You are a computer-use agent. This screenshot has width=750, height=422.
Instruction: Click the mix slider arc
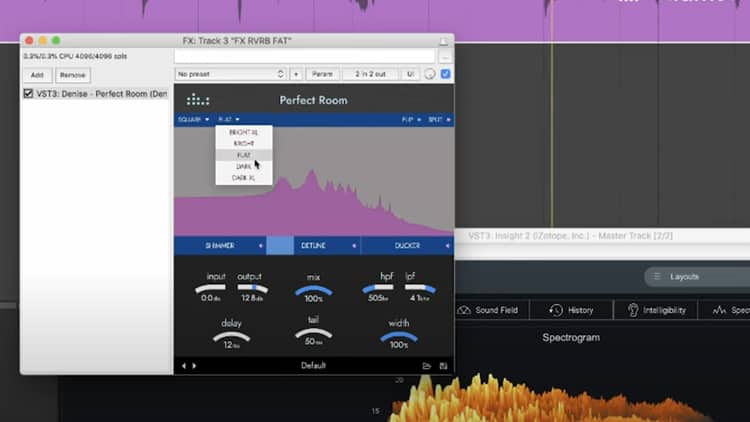coord(313,289)
